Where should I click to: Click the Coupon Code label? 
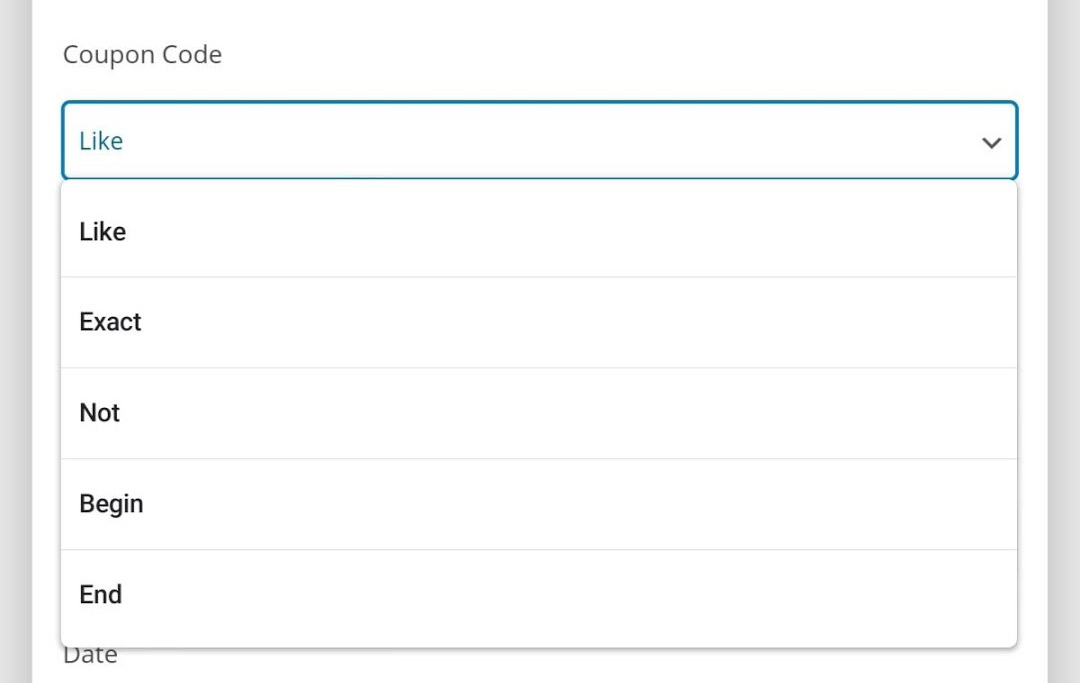pyautogui.click(x=142, y=55)
